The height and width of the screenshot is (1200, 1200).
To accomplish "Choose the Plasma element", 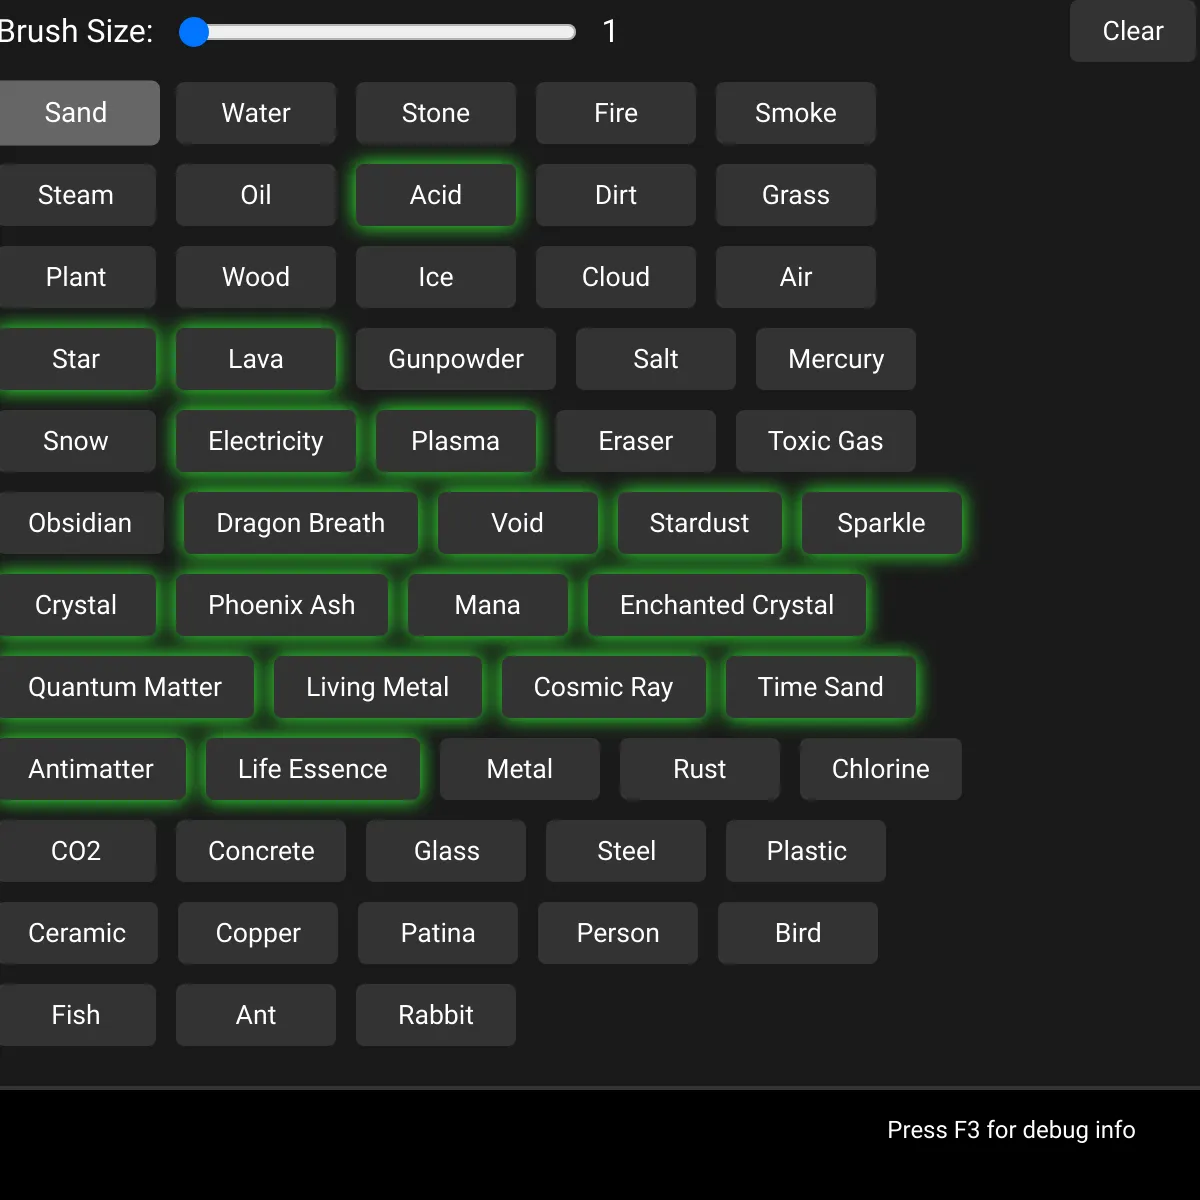I will (455, 441).
